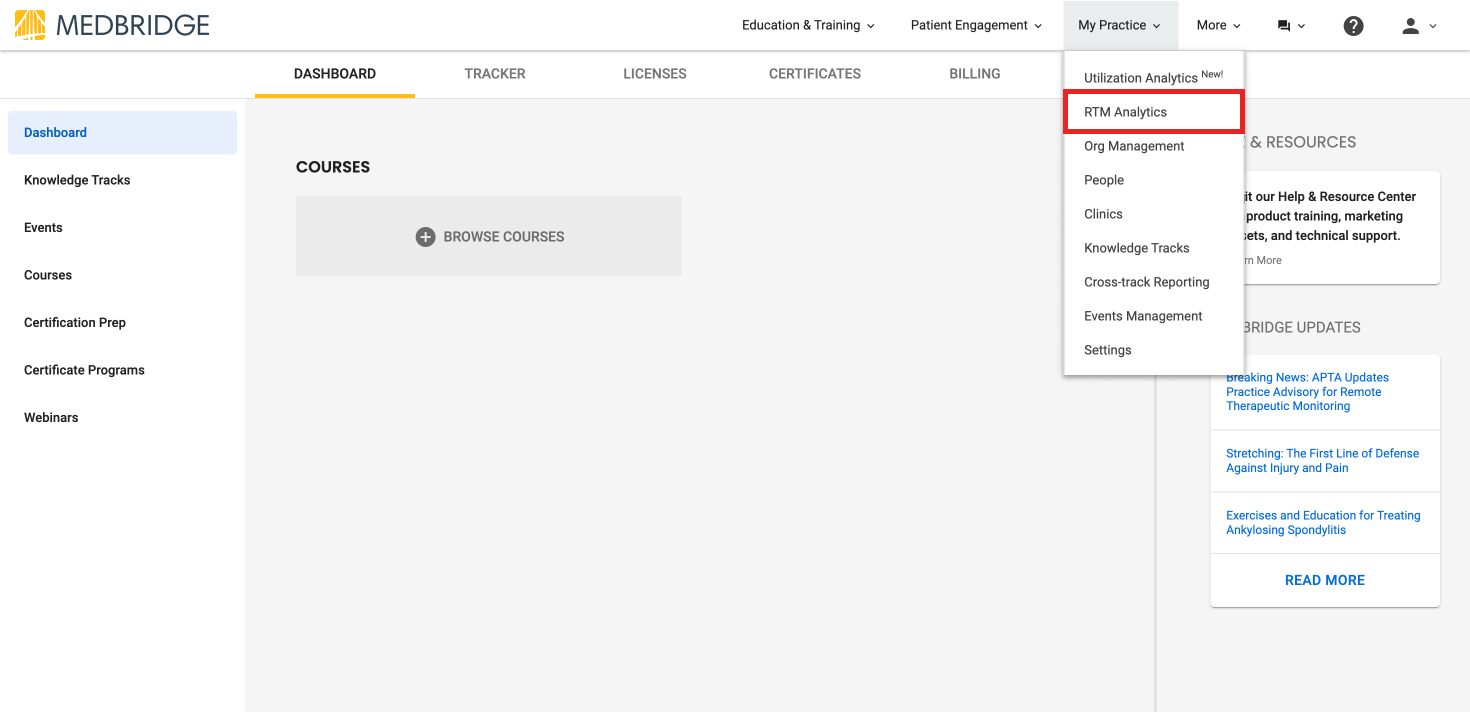Image resolution: width=1470 pixels, height=712 pixels.
Task: Switch to the Billing tab
Action: coord(975,74)
